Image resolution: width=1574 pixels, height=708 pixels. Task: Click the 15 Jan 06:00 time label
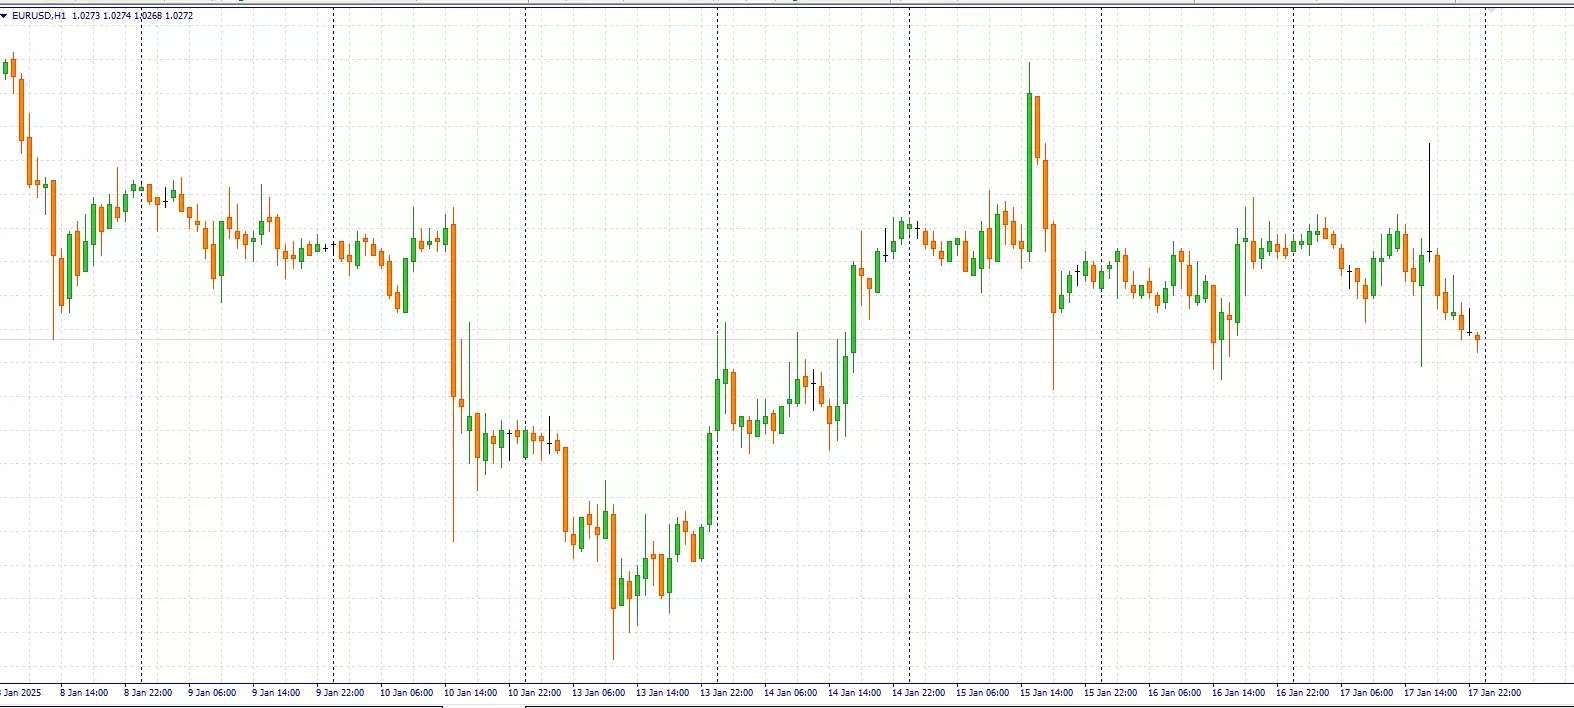[982, 692]
